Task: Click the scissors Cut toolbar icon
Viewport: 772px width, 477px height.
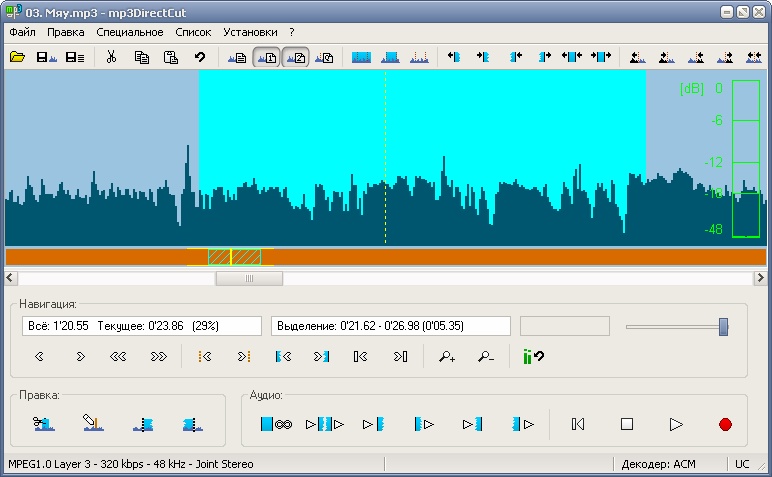Action: (x=111, y=58)
